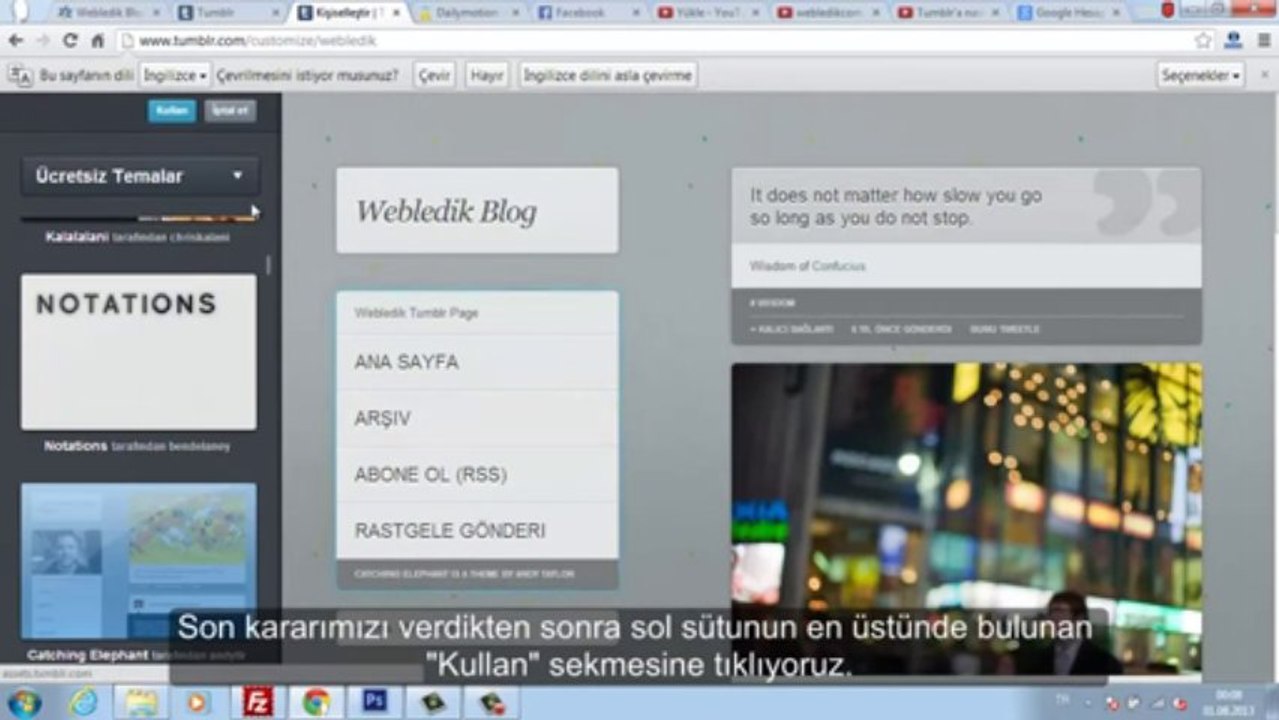Image resolution: width=1279 pixels, height=720 pixels.
Task: Click the Çevir translate button
Action: pos(434,76)
